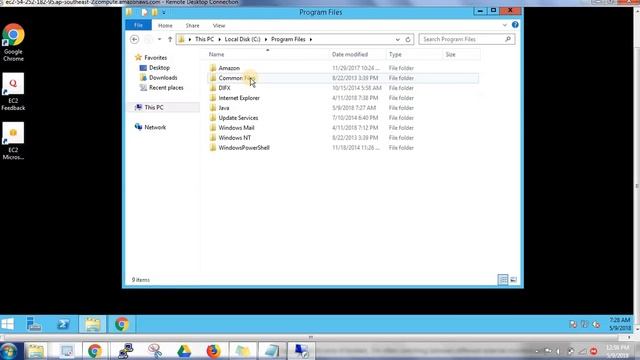Click Java date 5/9/2018 7:27 AM
This screenshot has height=360, width=640.
click(x=354, y=108)
